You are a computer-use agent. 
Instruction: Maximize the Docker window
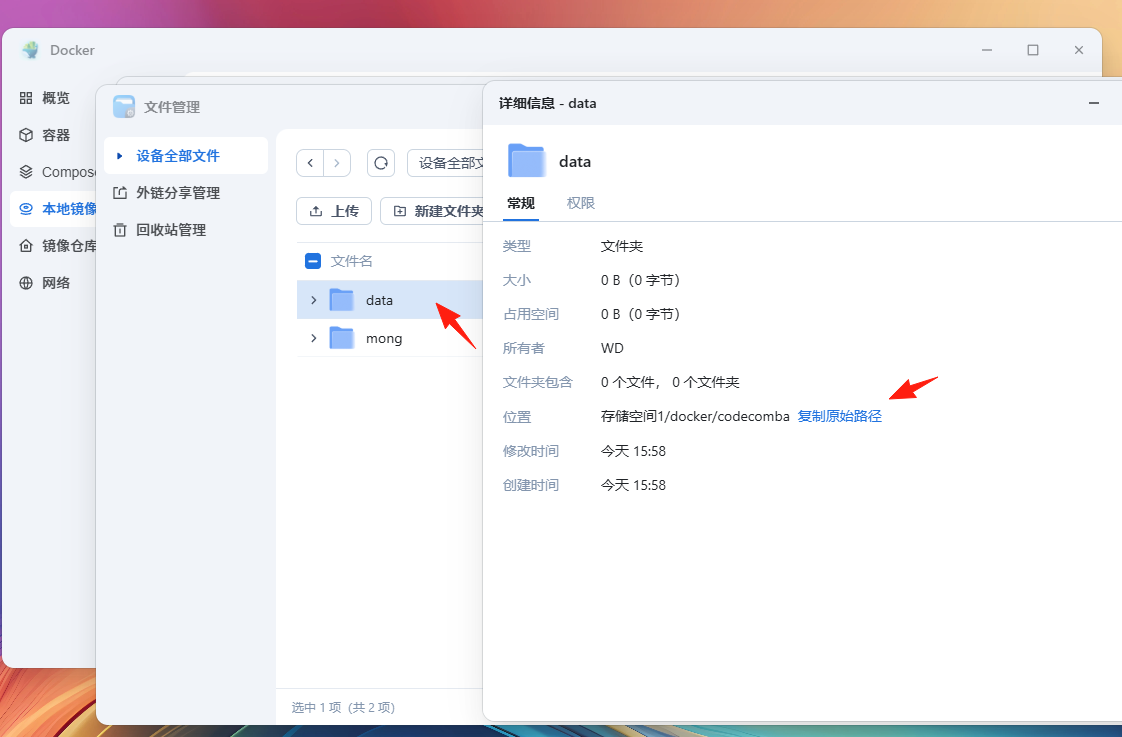[x=1033, y=50]
